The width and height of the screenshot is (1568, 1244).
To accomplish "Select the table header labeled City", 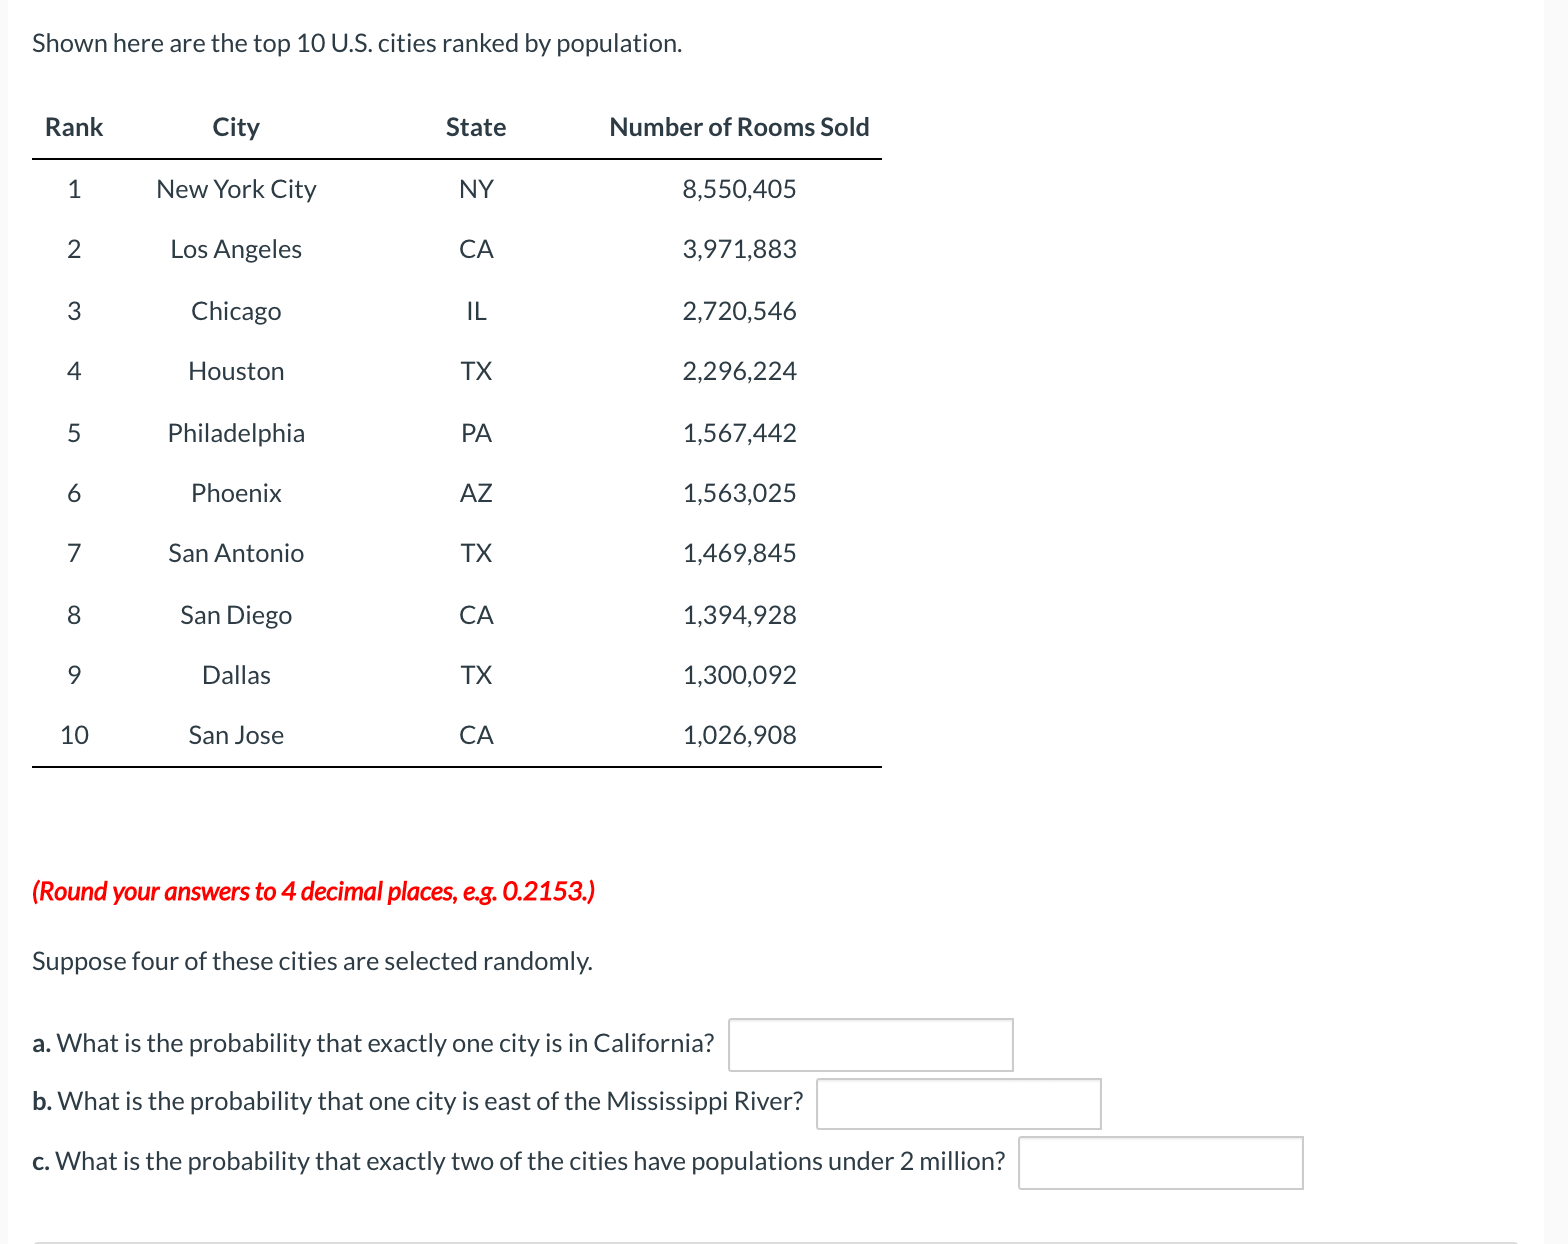I will (x=235, y=127).
